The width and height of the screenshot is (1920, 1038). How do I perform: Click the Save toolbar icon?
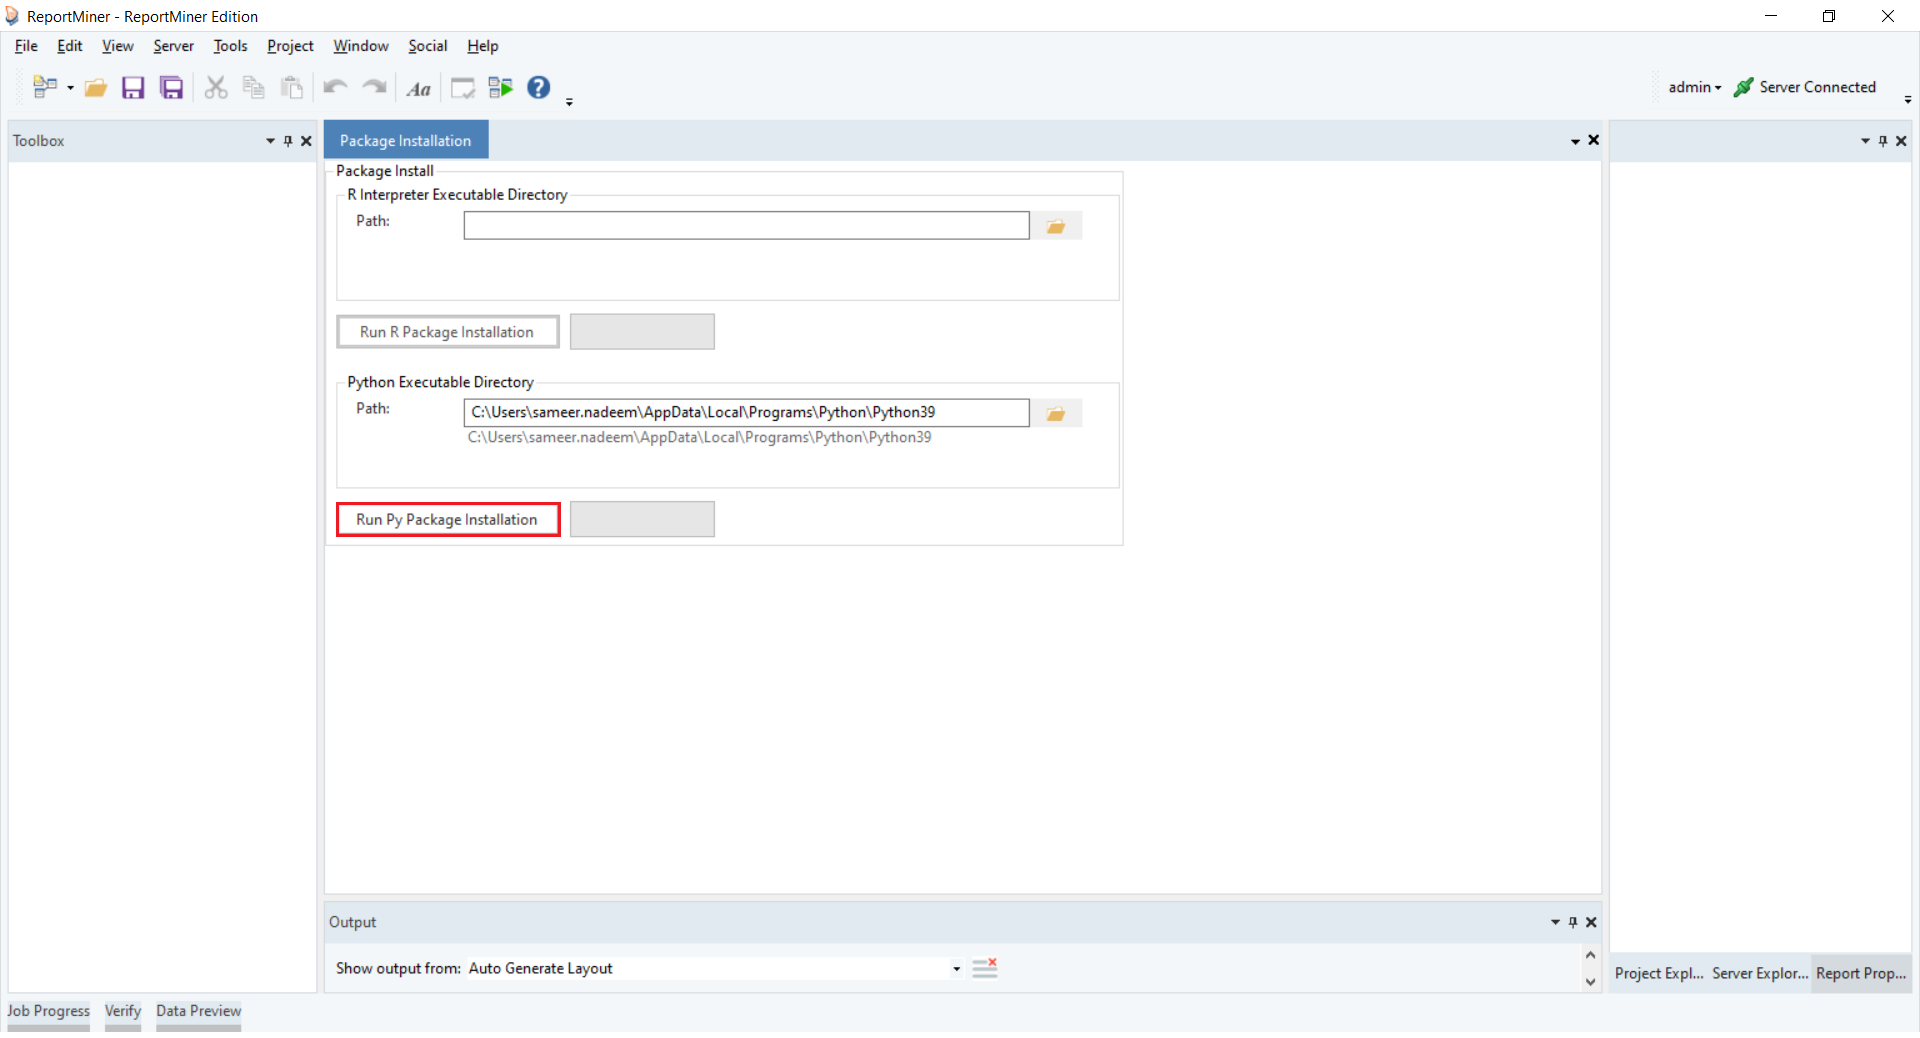[133, 88]
